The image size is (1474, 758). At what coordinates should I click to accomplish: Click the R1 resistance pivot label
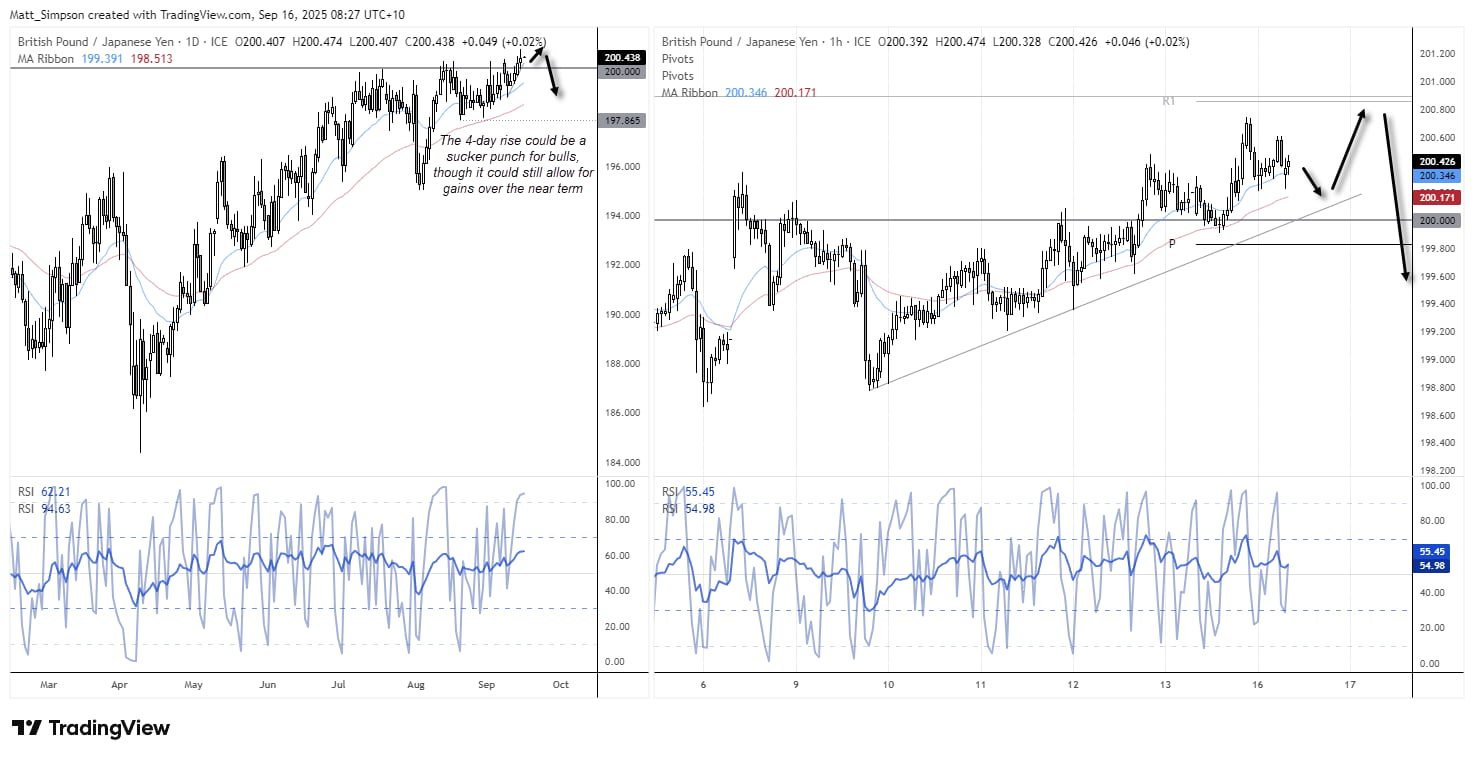1167,101
